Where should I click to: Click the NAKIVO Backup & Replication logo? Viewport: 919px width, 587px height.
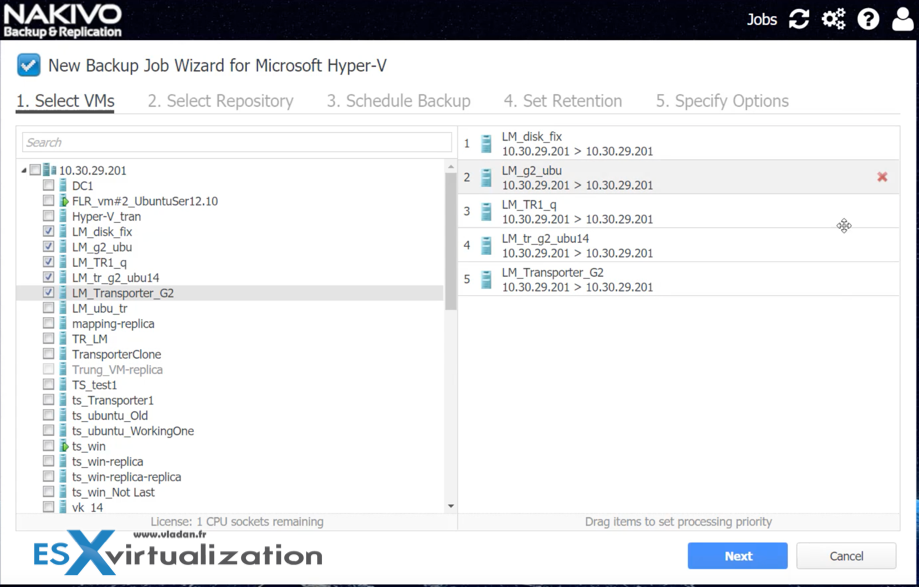[x=63, y=21]
